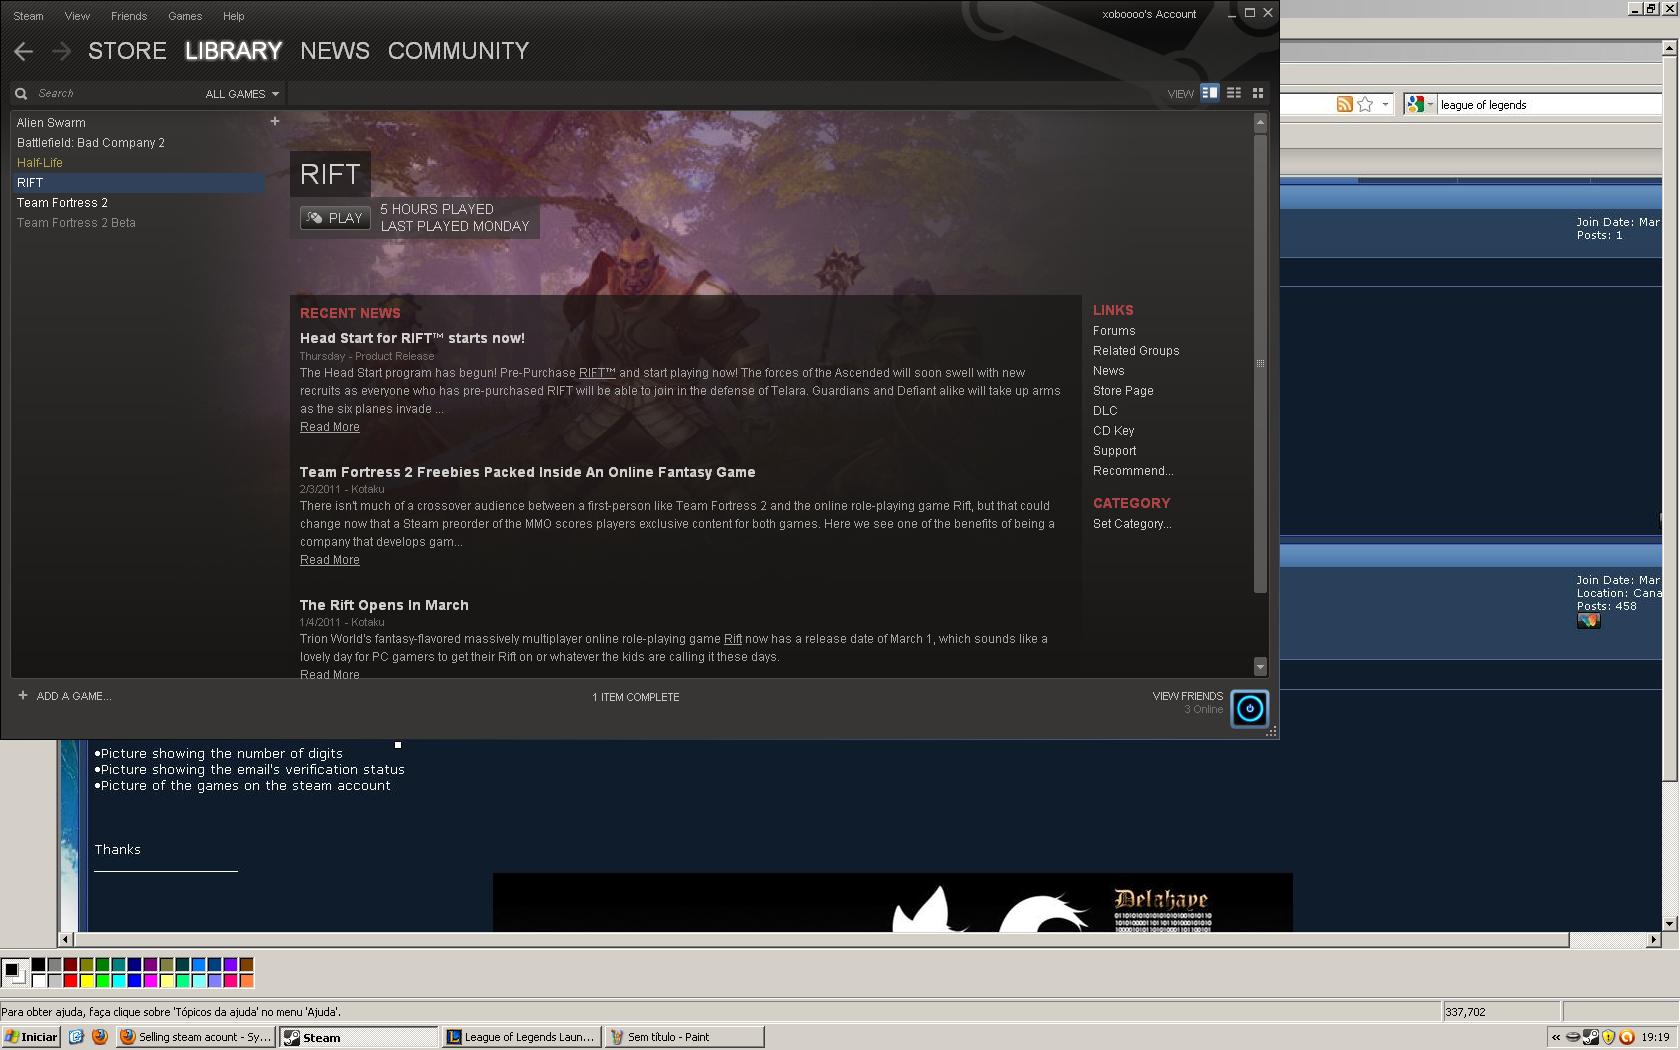
Task: Open the Steam menu
Action: (28, 16)
